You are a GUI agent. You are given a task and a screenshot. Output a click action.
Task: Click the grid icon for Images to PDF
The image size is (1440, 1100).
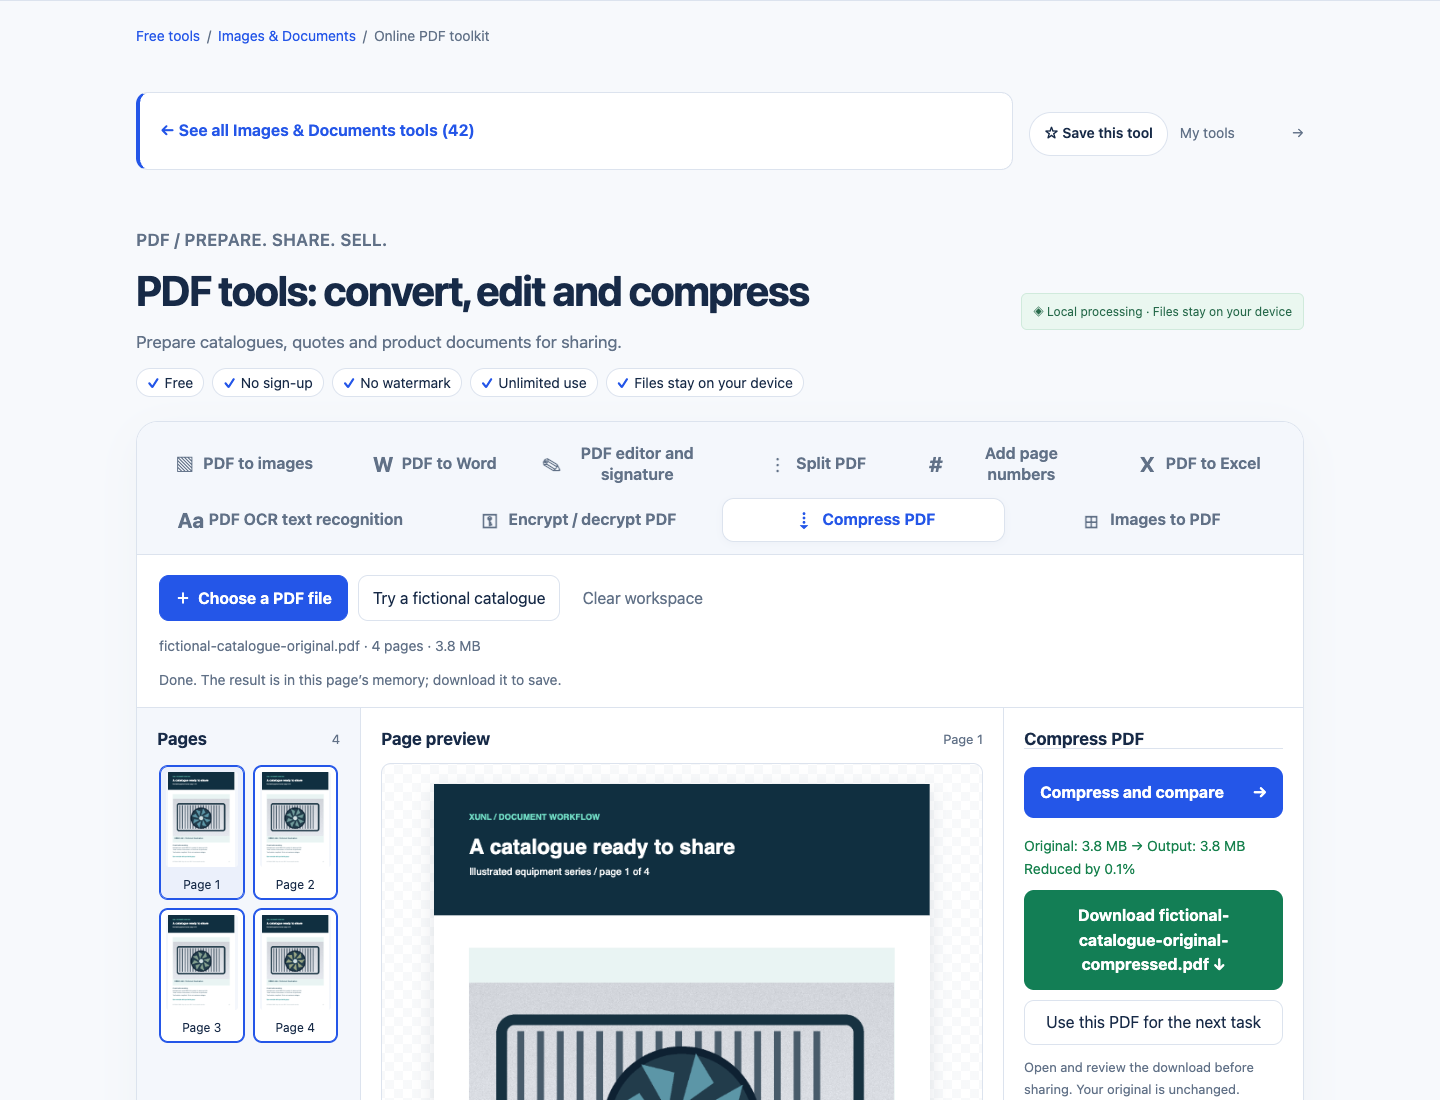1091,521
